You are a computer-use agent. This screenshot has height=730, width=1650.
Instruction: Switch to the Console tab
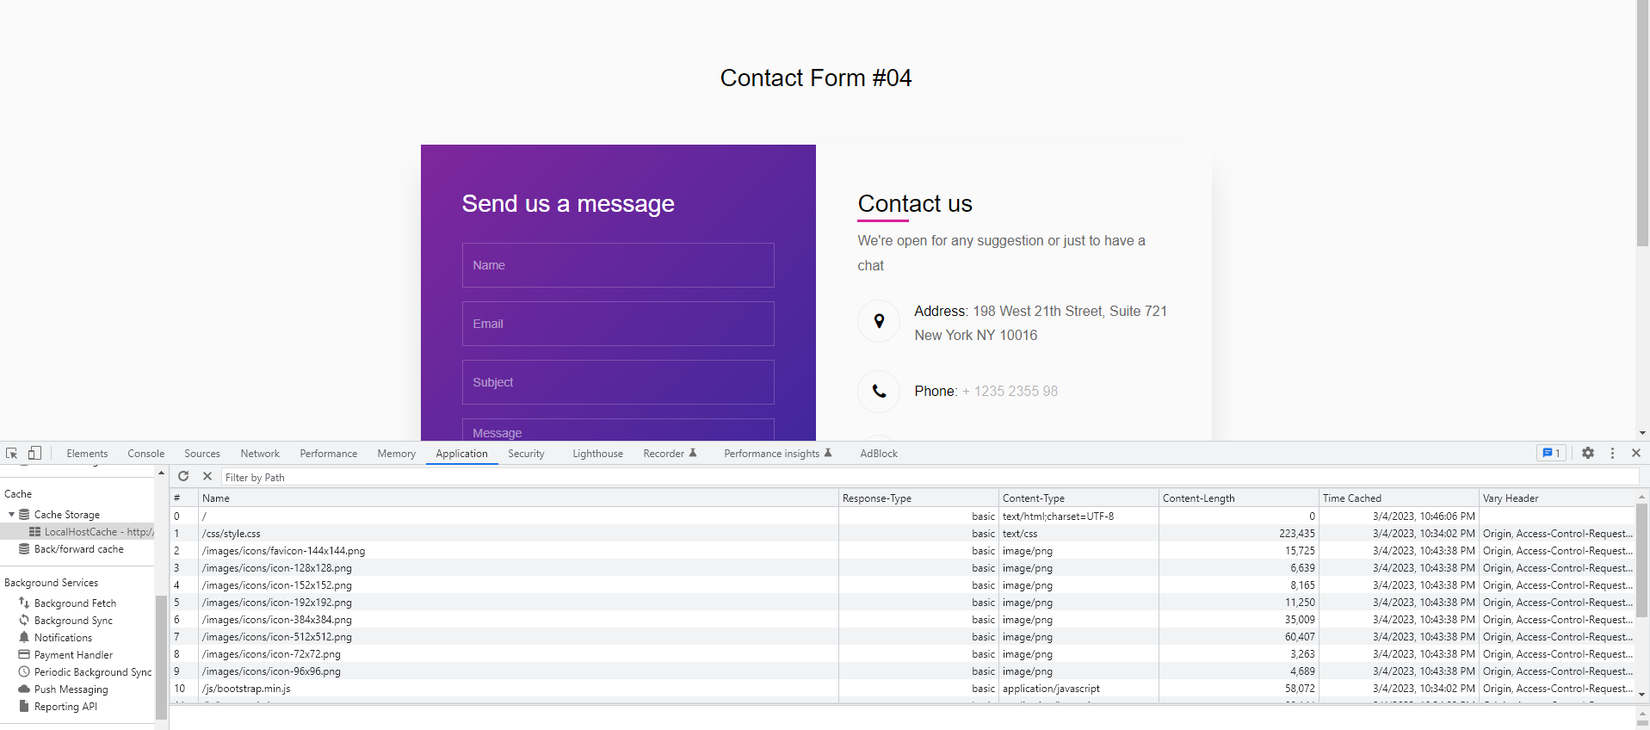pos(146,453)
